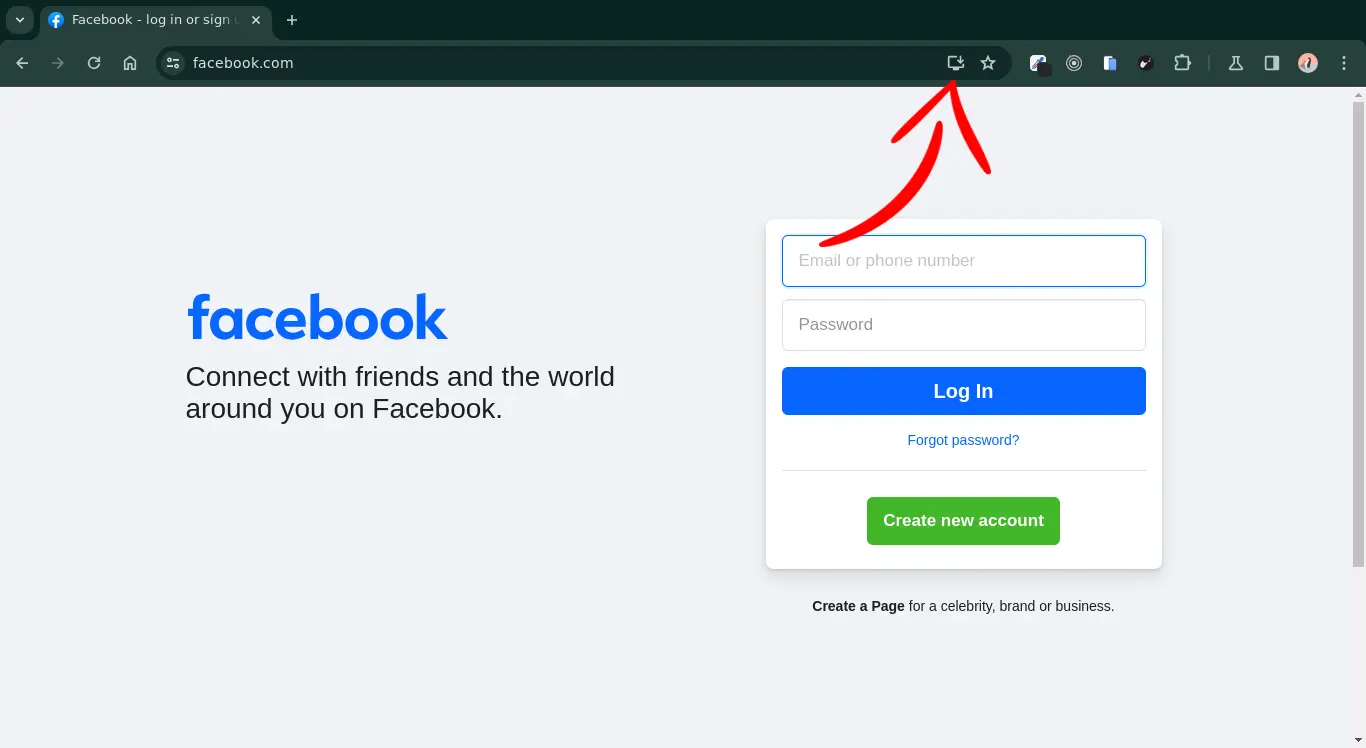Expand the tab search dropdown
This screenshot has height=748, width=1366.
tap(19, 20)
